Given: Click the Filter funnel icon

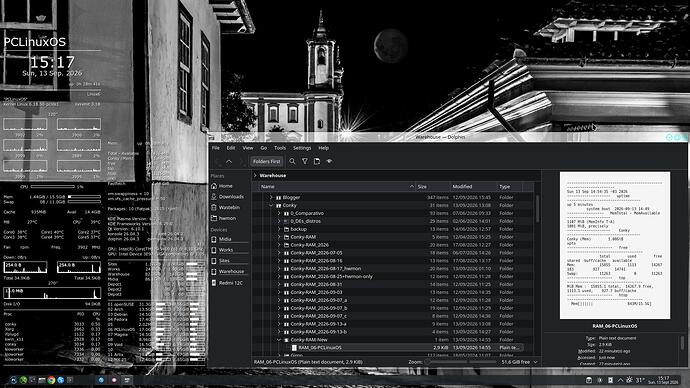Looking at the screenshot, I should point(305,161).
